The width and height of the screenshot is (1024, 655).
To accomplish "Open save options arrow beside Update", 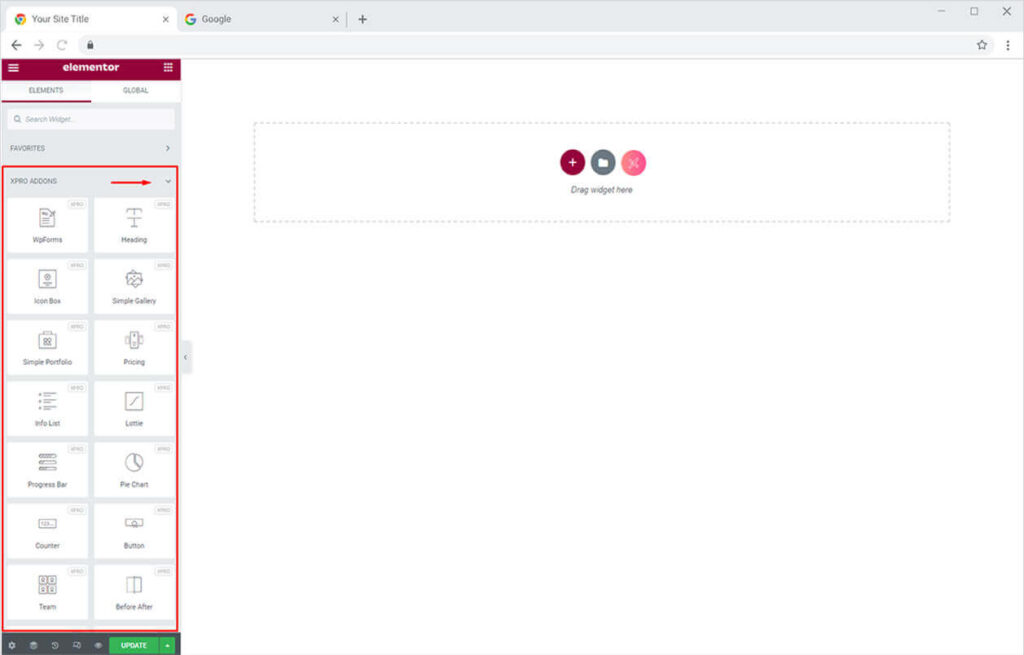I will click(167, 645).
